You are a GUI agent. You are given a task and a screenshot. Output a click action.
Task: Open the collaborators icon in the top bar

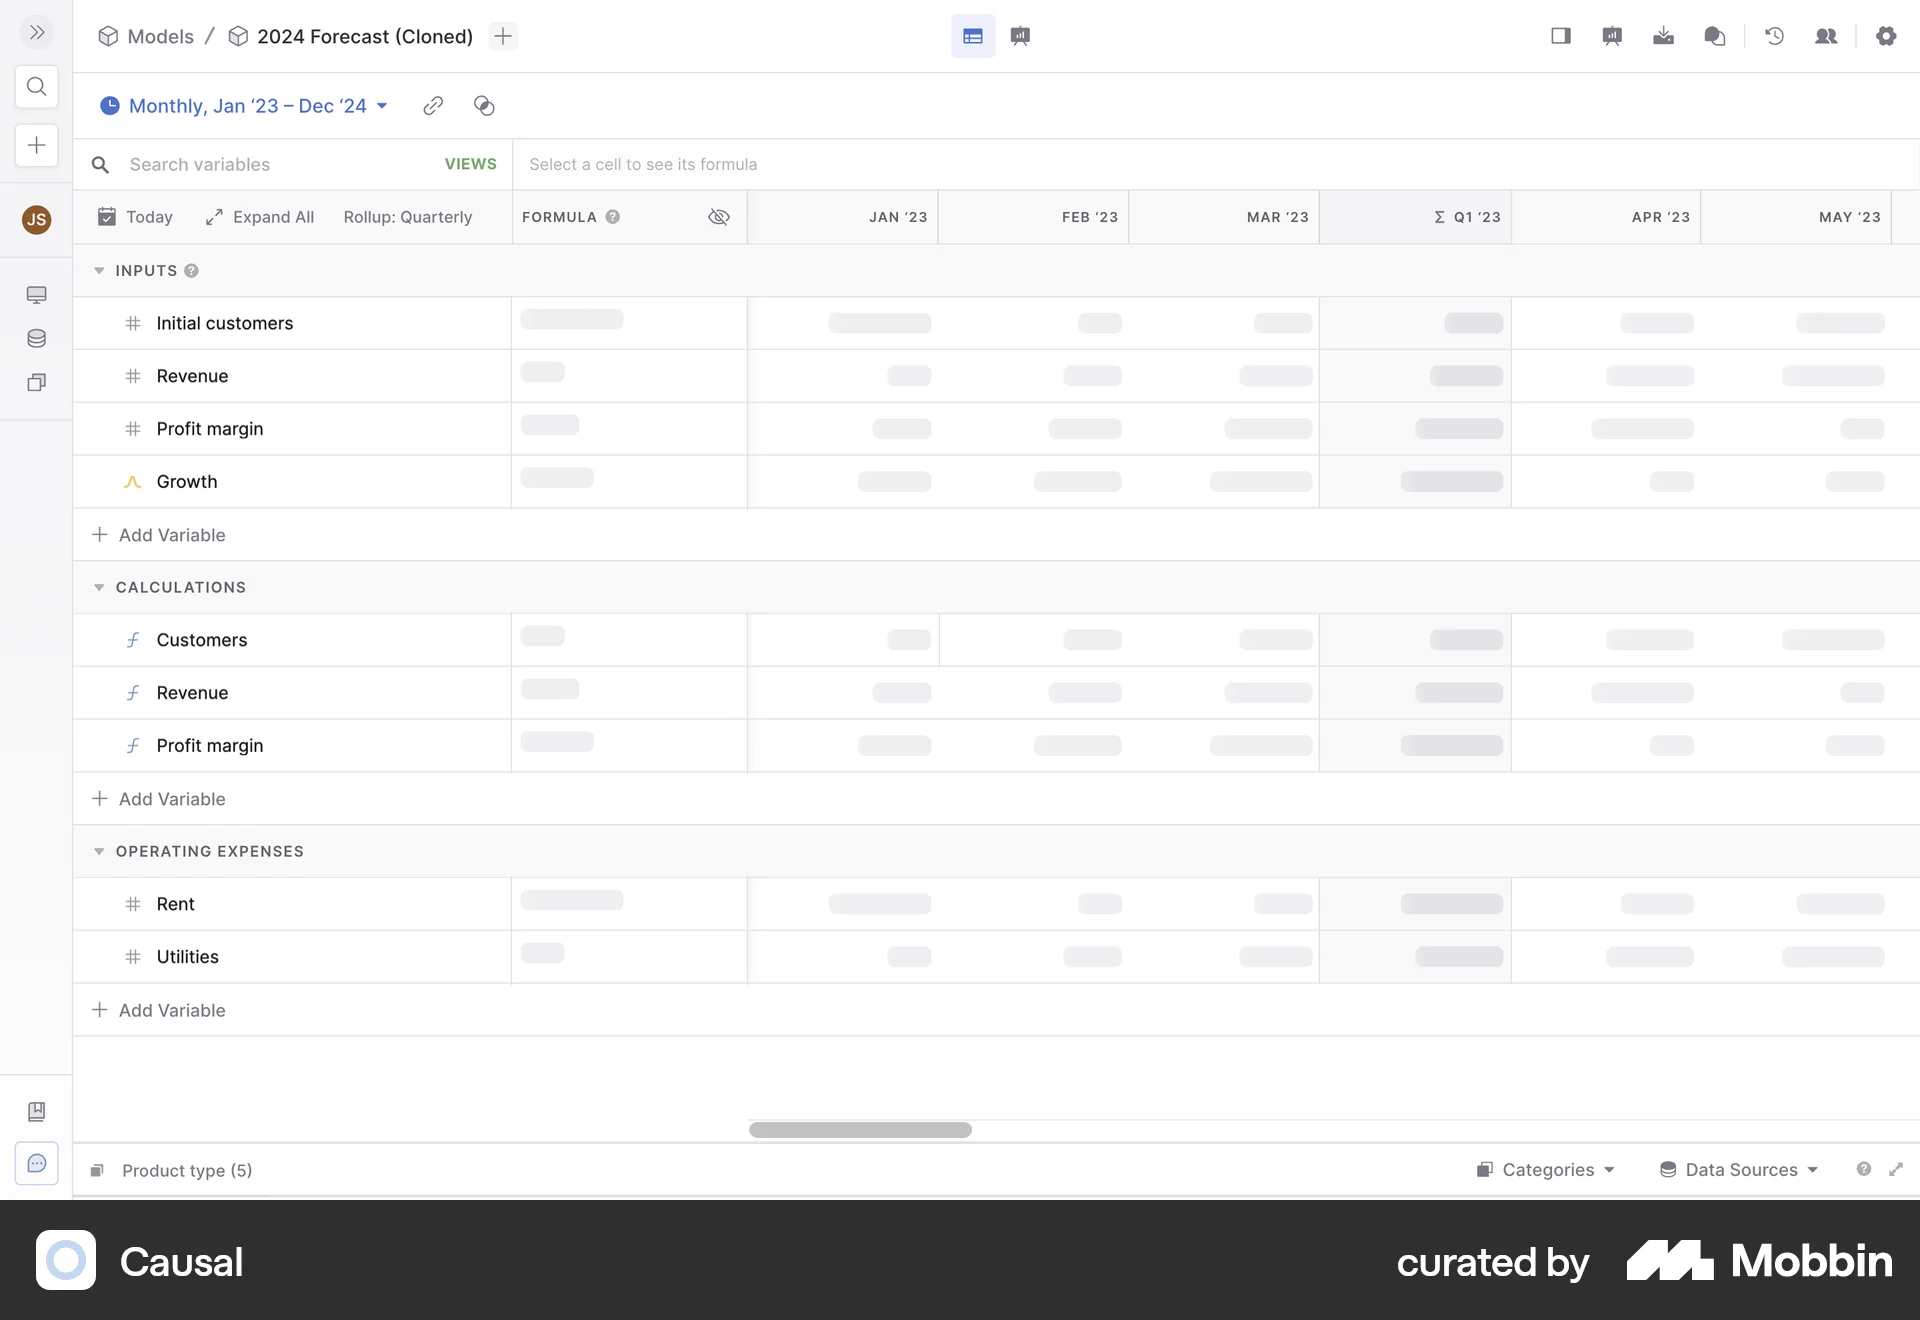[x=1826, y=36]
